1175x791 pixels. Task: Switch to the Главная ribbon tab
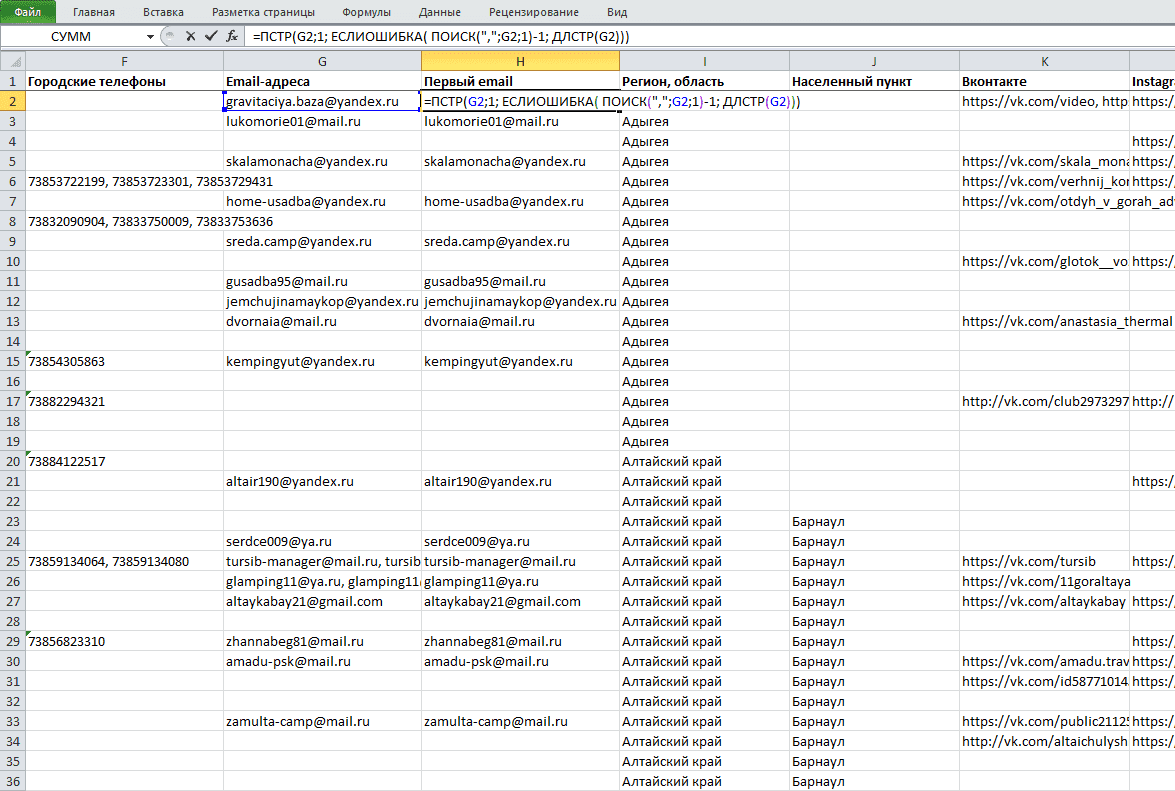(94, 12)
